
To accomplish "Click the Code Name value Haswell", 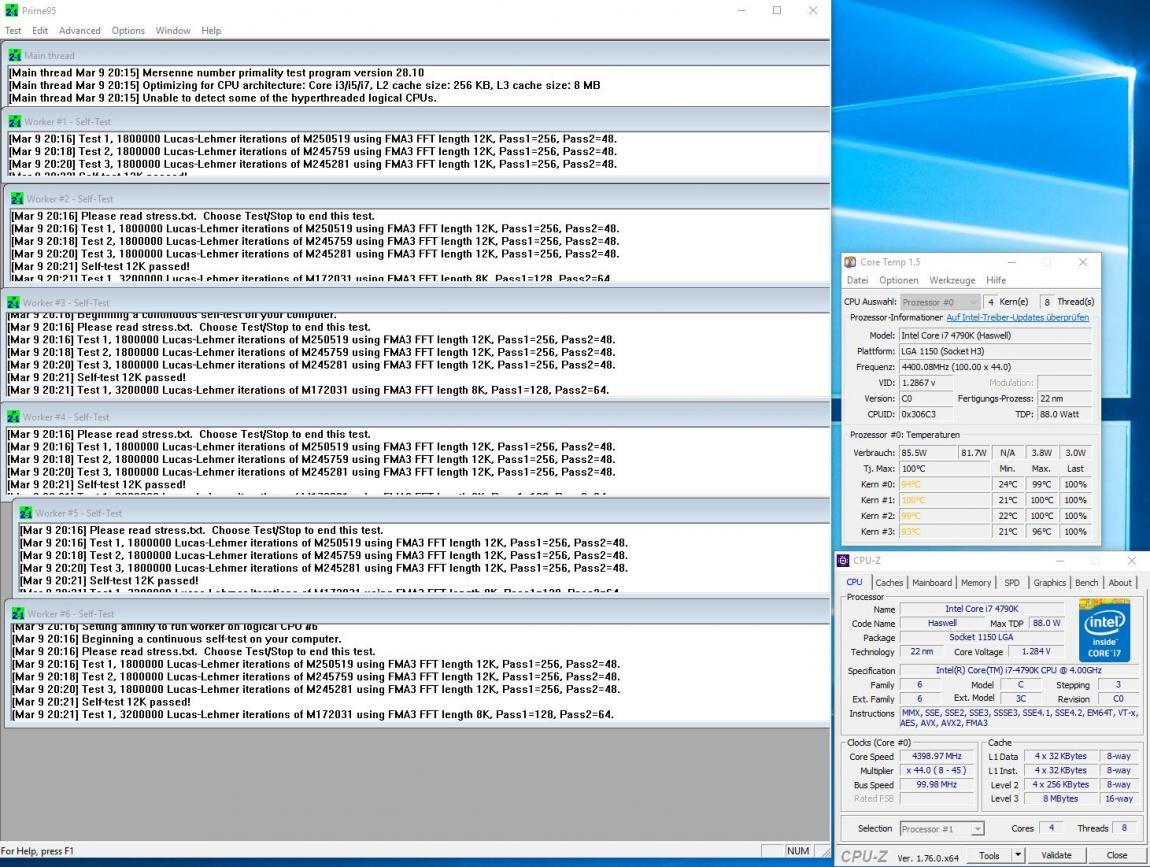I will coord(942,623).
